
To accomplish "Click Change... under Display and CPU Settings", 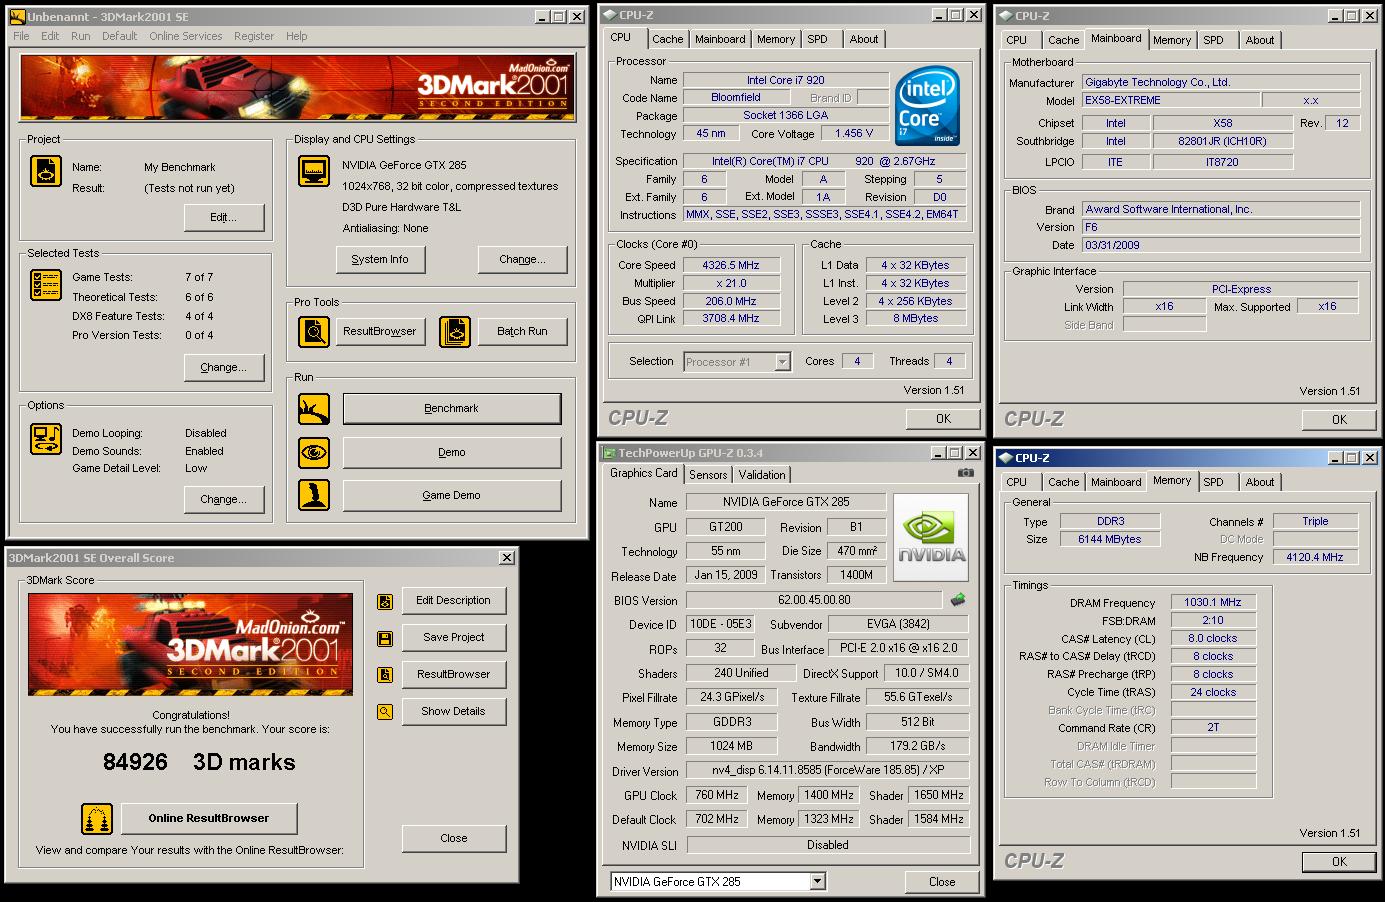I will coord(522,259).
